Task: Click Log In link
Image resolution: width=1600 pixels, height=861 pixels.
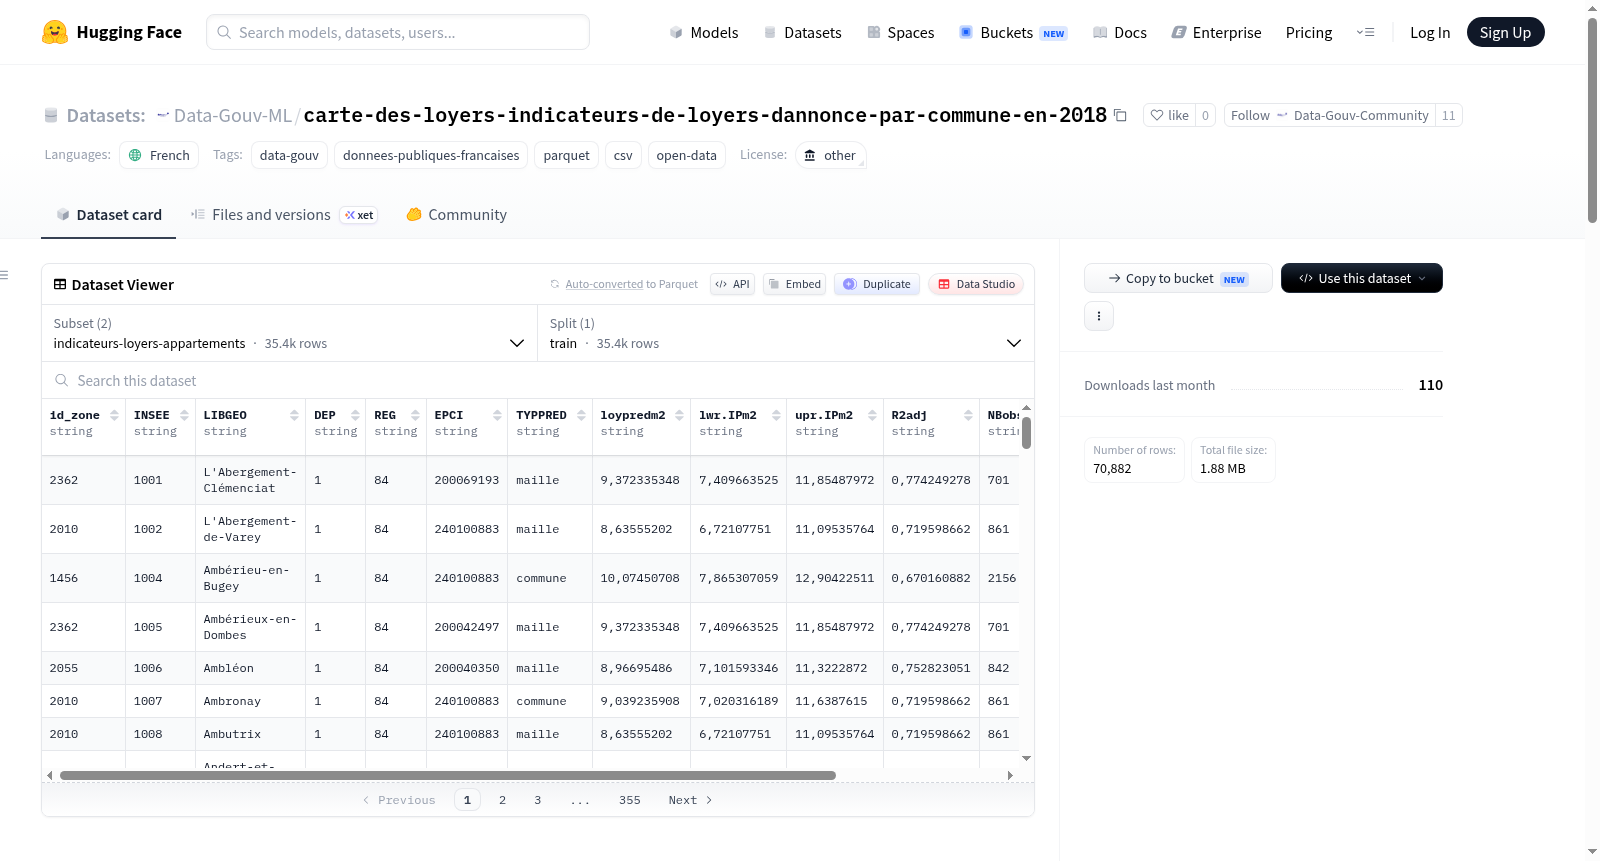Action: point(1430,32)
